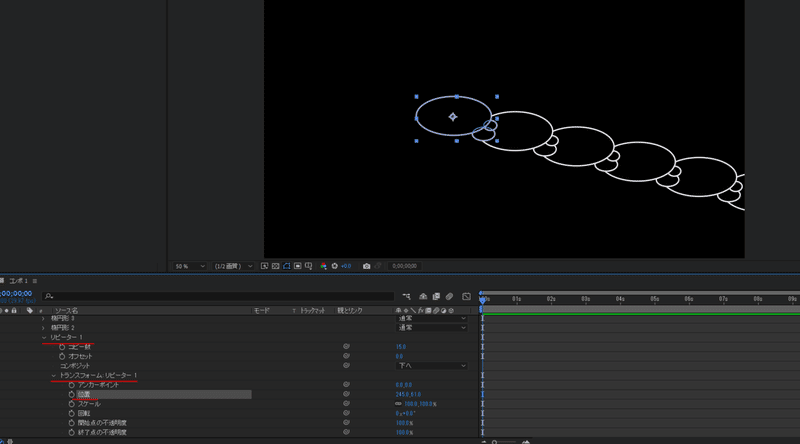Toggle stopwatch for 終了点の不透明度
Viewport: 800px width, 444px height.
click(71, 432)
